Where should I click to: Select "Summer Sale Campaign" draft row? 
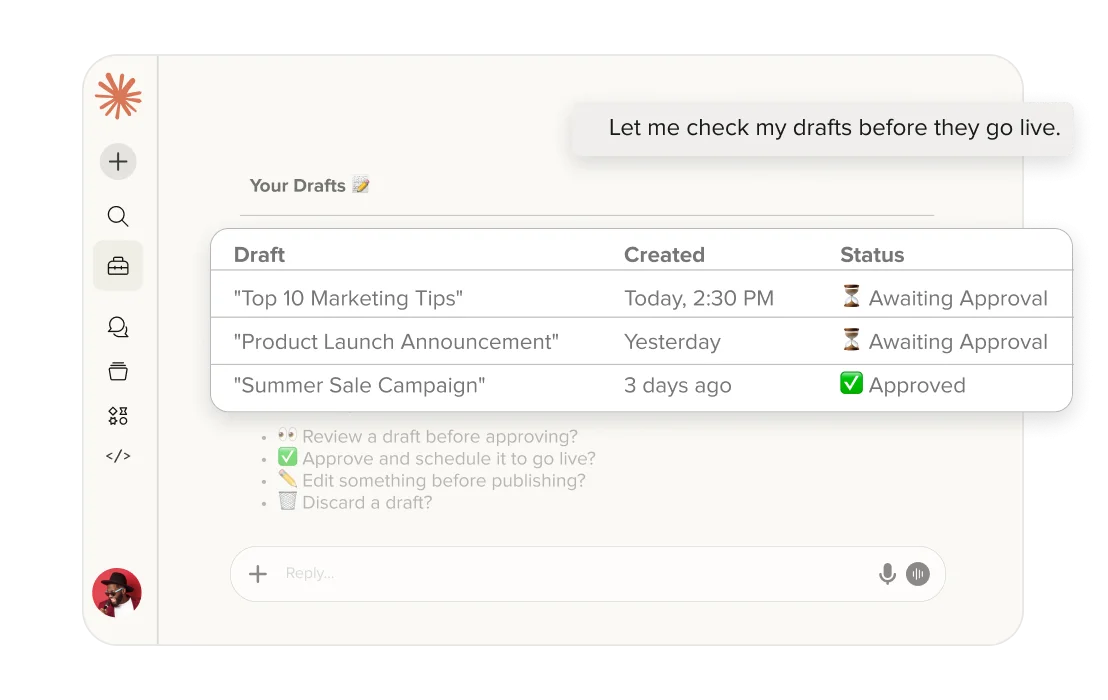pos(359,386)
